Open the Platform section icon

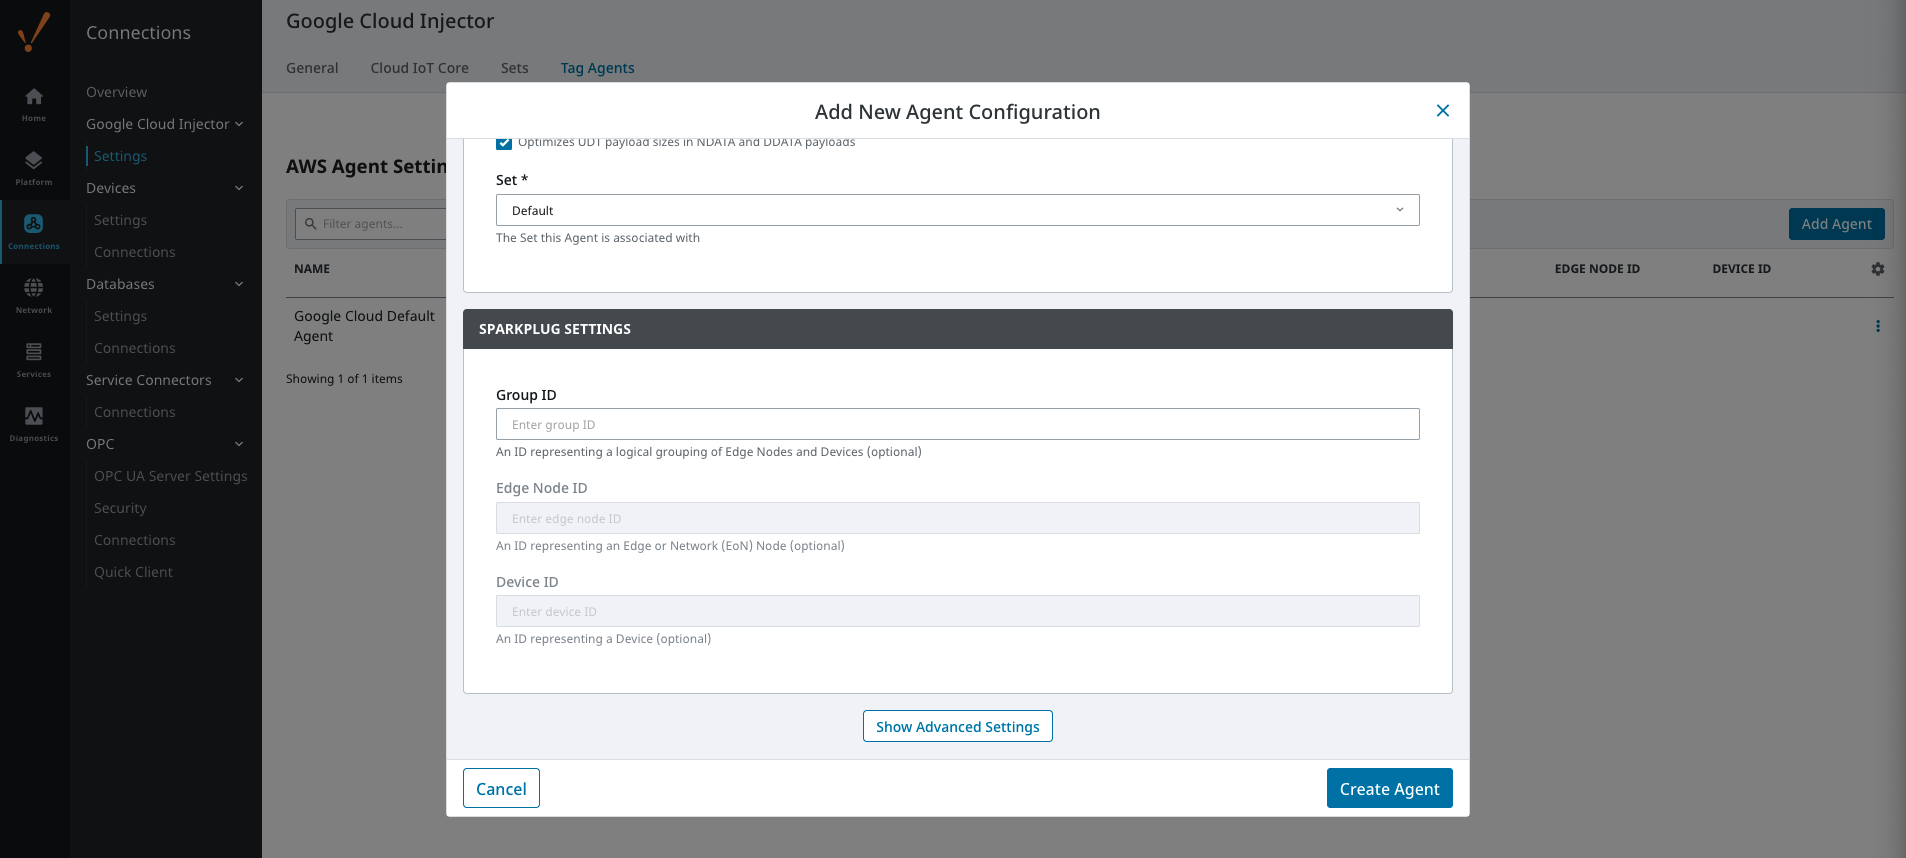pos(34,167)
